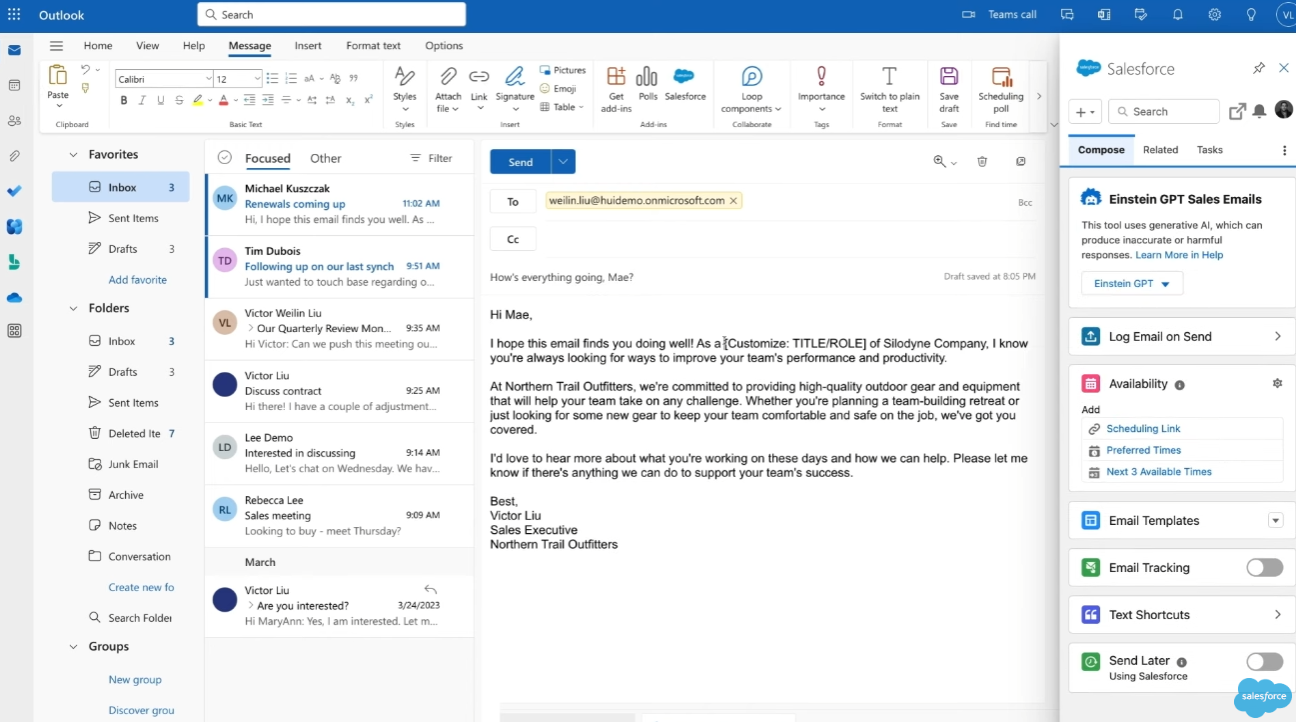This screenshot has width=1296, height=722.
Task: Apply italic formatting in the ribbon
Action: 142,100
